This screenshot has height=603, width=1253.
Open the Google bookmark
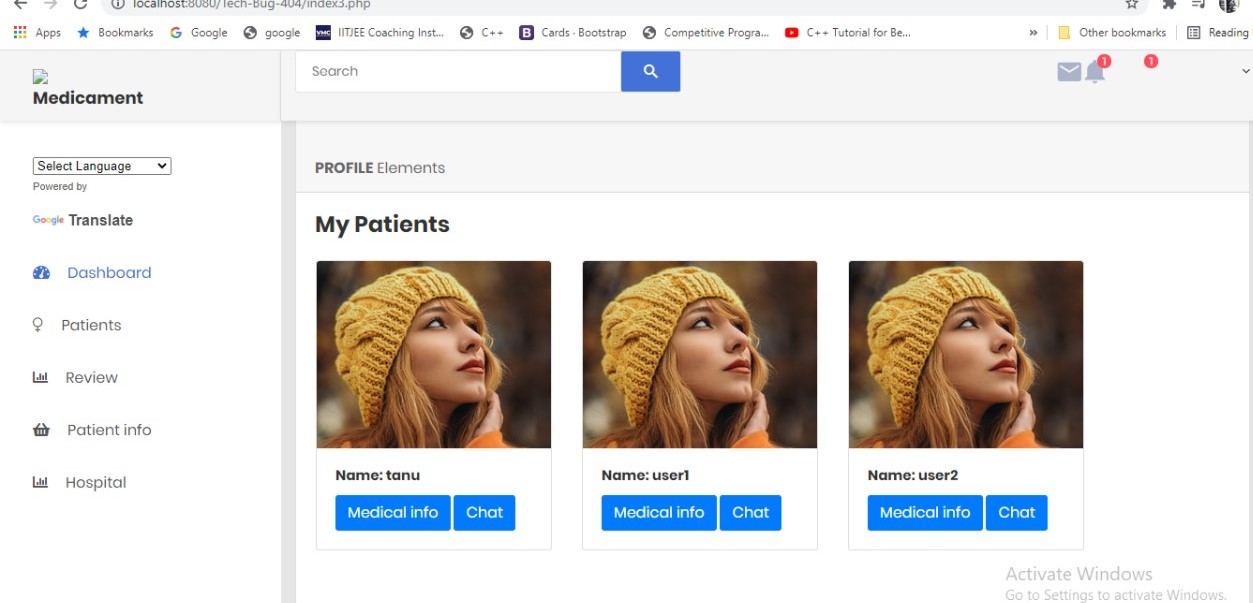coord(198,32)
